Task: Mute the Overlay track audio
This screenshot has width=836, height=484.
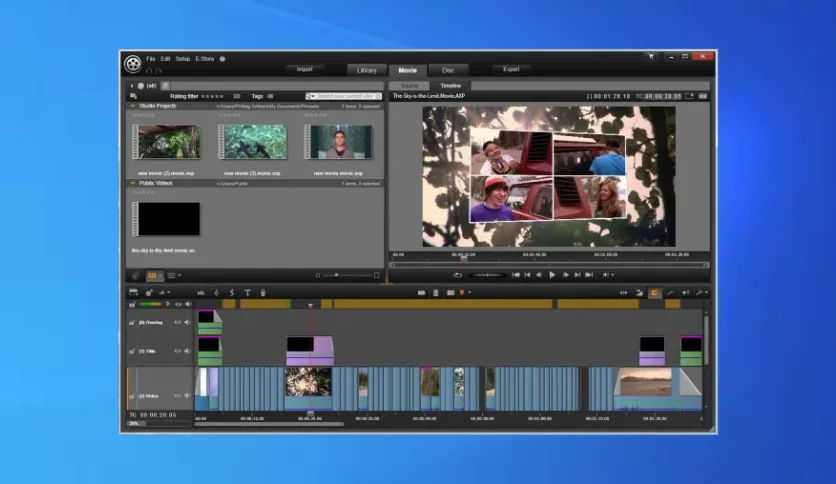Action: (187, 322)
